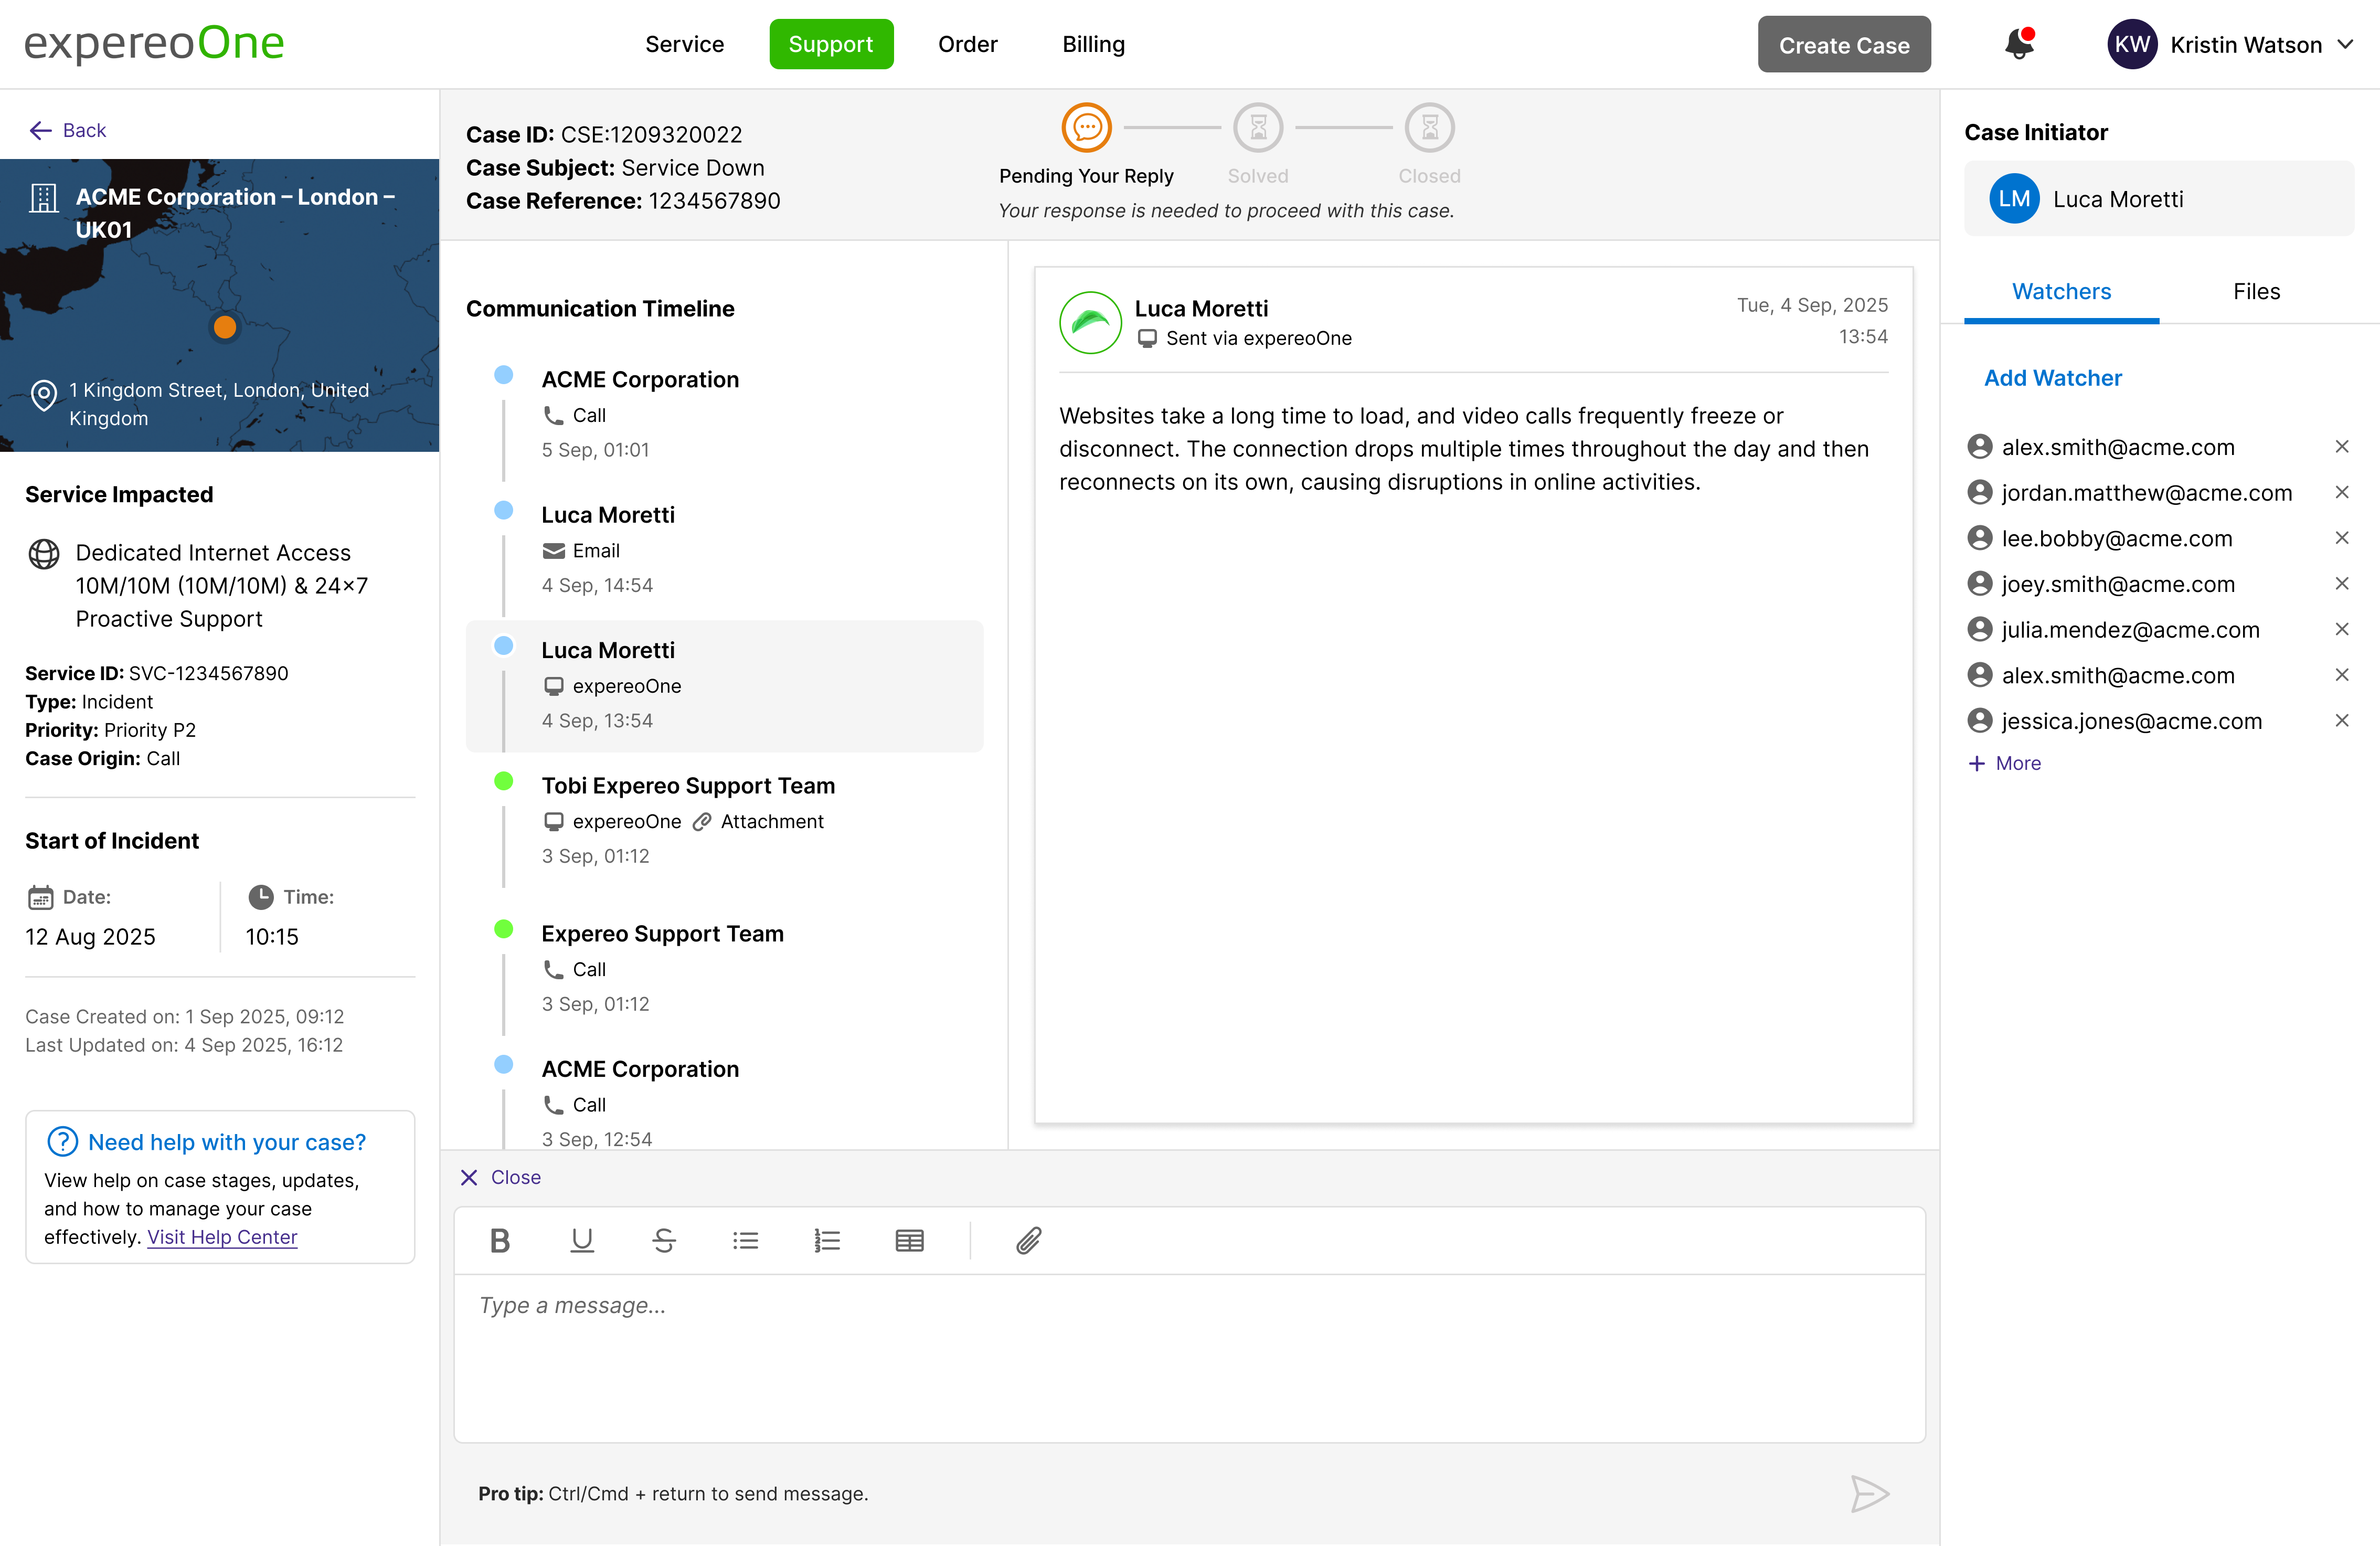Click the Type a message field
The image size is (2380, 1546).
(x=1188, y=1356)
